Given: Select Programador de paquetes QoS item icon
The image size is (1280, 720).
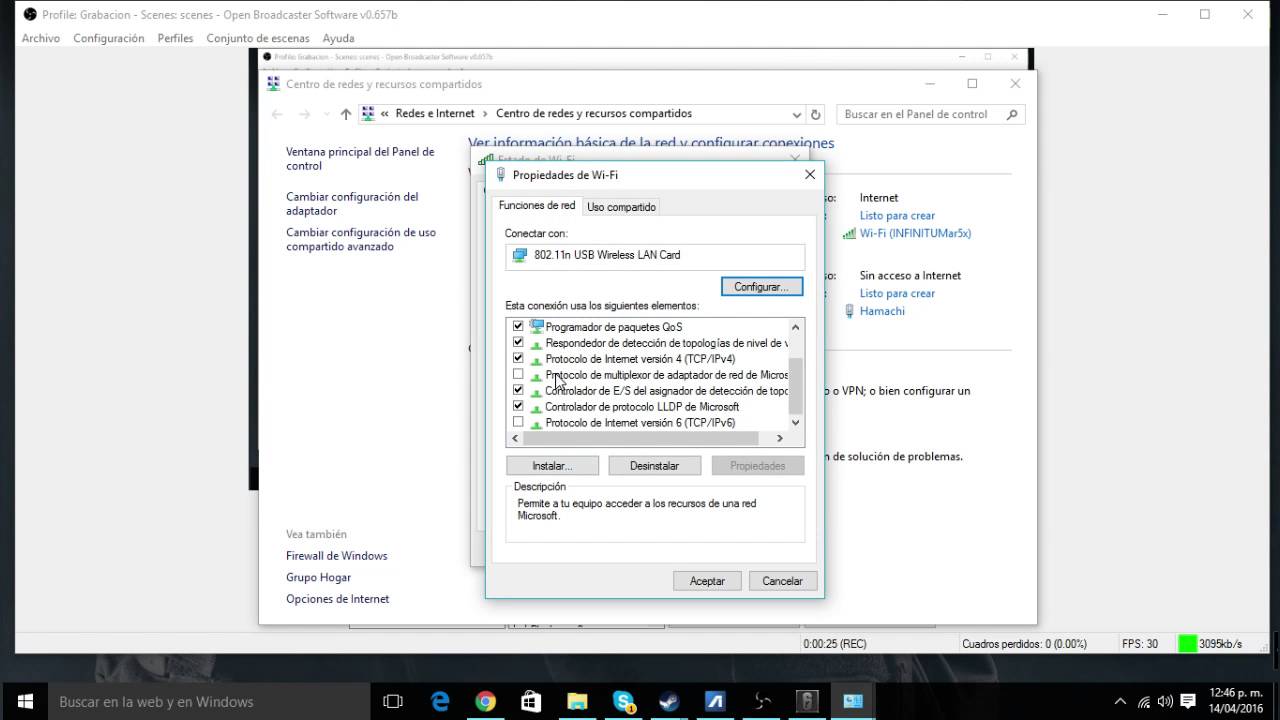Looking at the screenshot, I should (537, 326).
